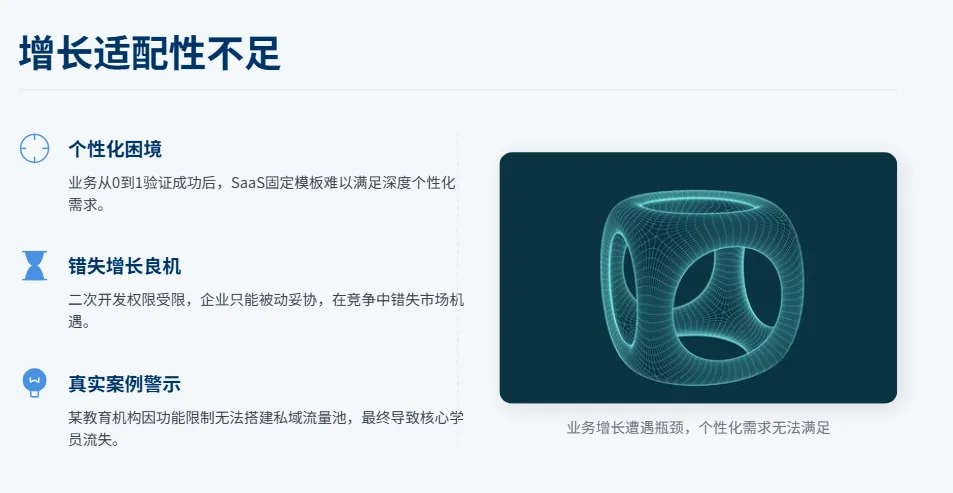953x493 pixels.
Task: Click the dashed vertical divider line
Action: click(458, 289)
